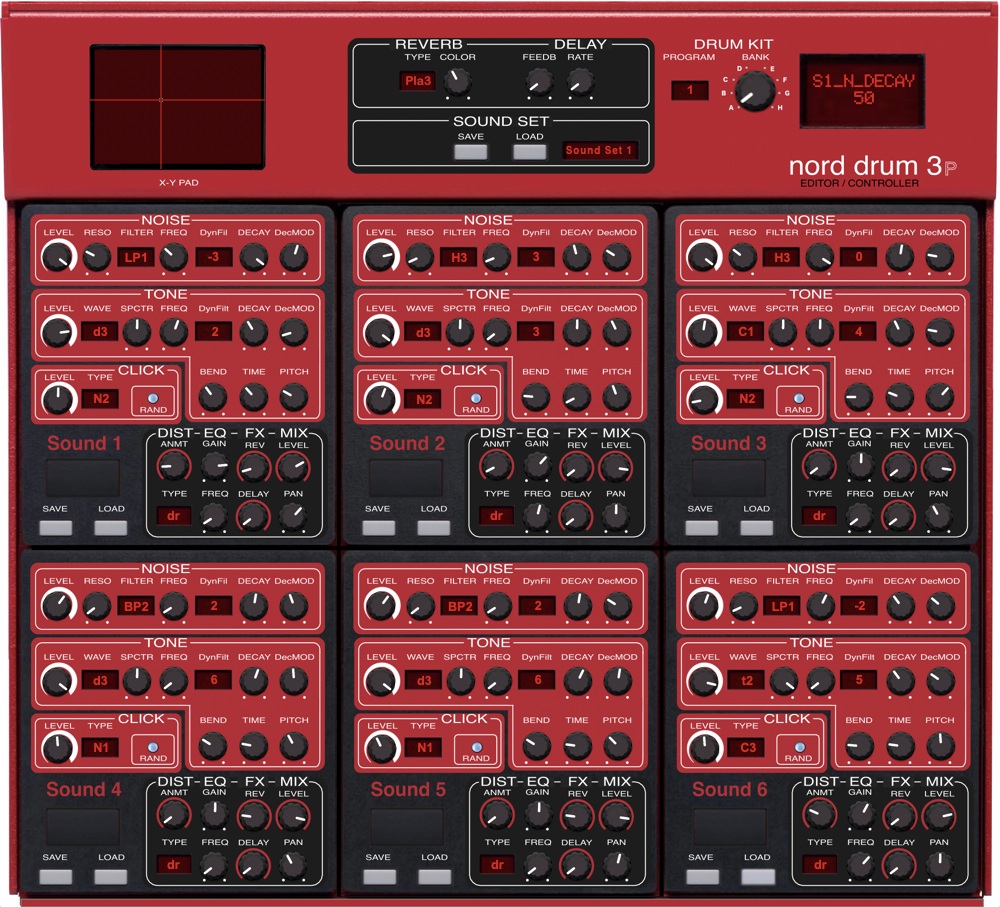1000x907 pixels.
Task: Click Sound 4 tone DECAY knob
Action: pyautogui.click(x=253, y=681)
